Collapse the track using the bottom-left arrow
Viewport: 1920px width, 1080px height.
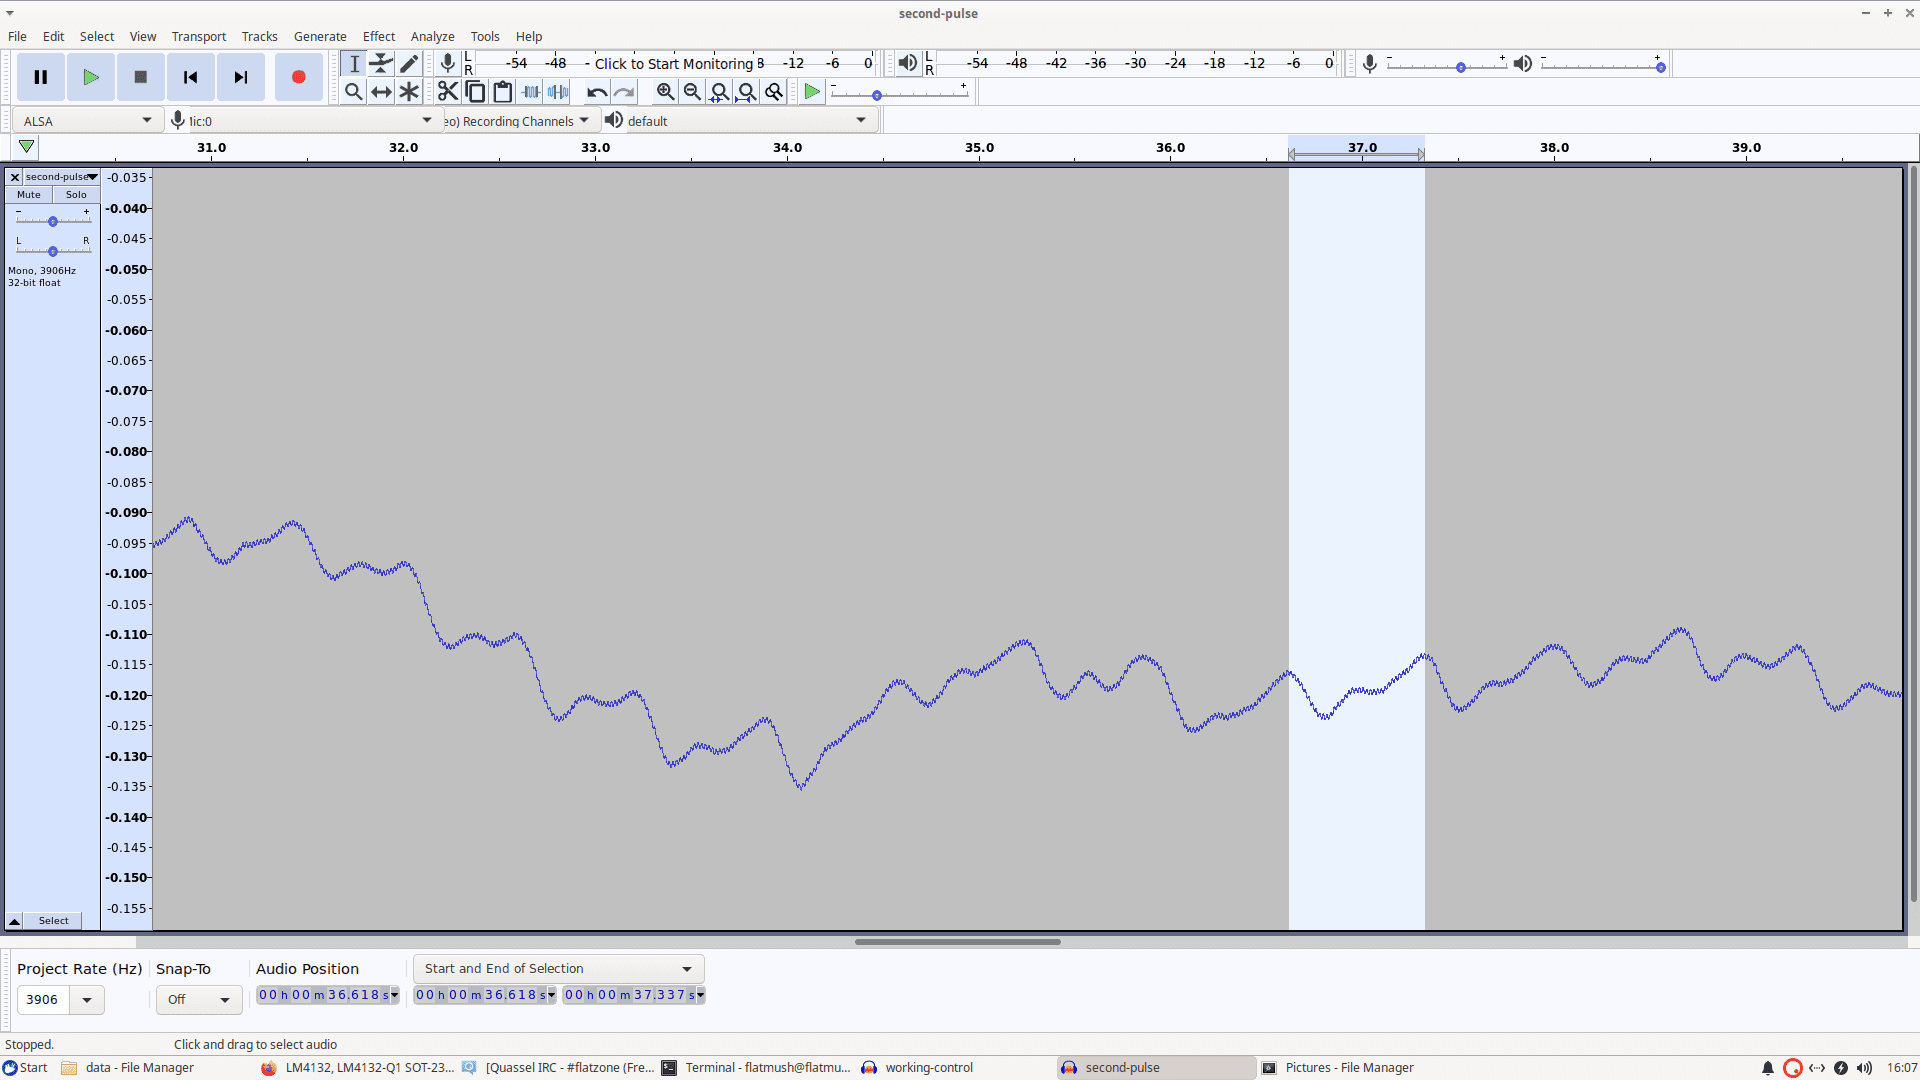(15, 921)
